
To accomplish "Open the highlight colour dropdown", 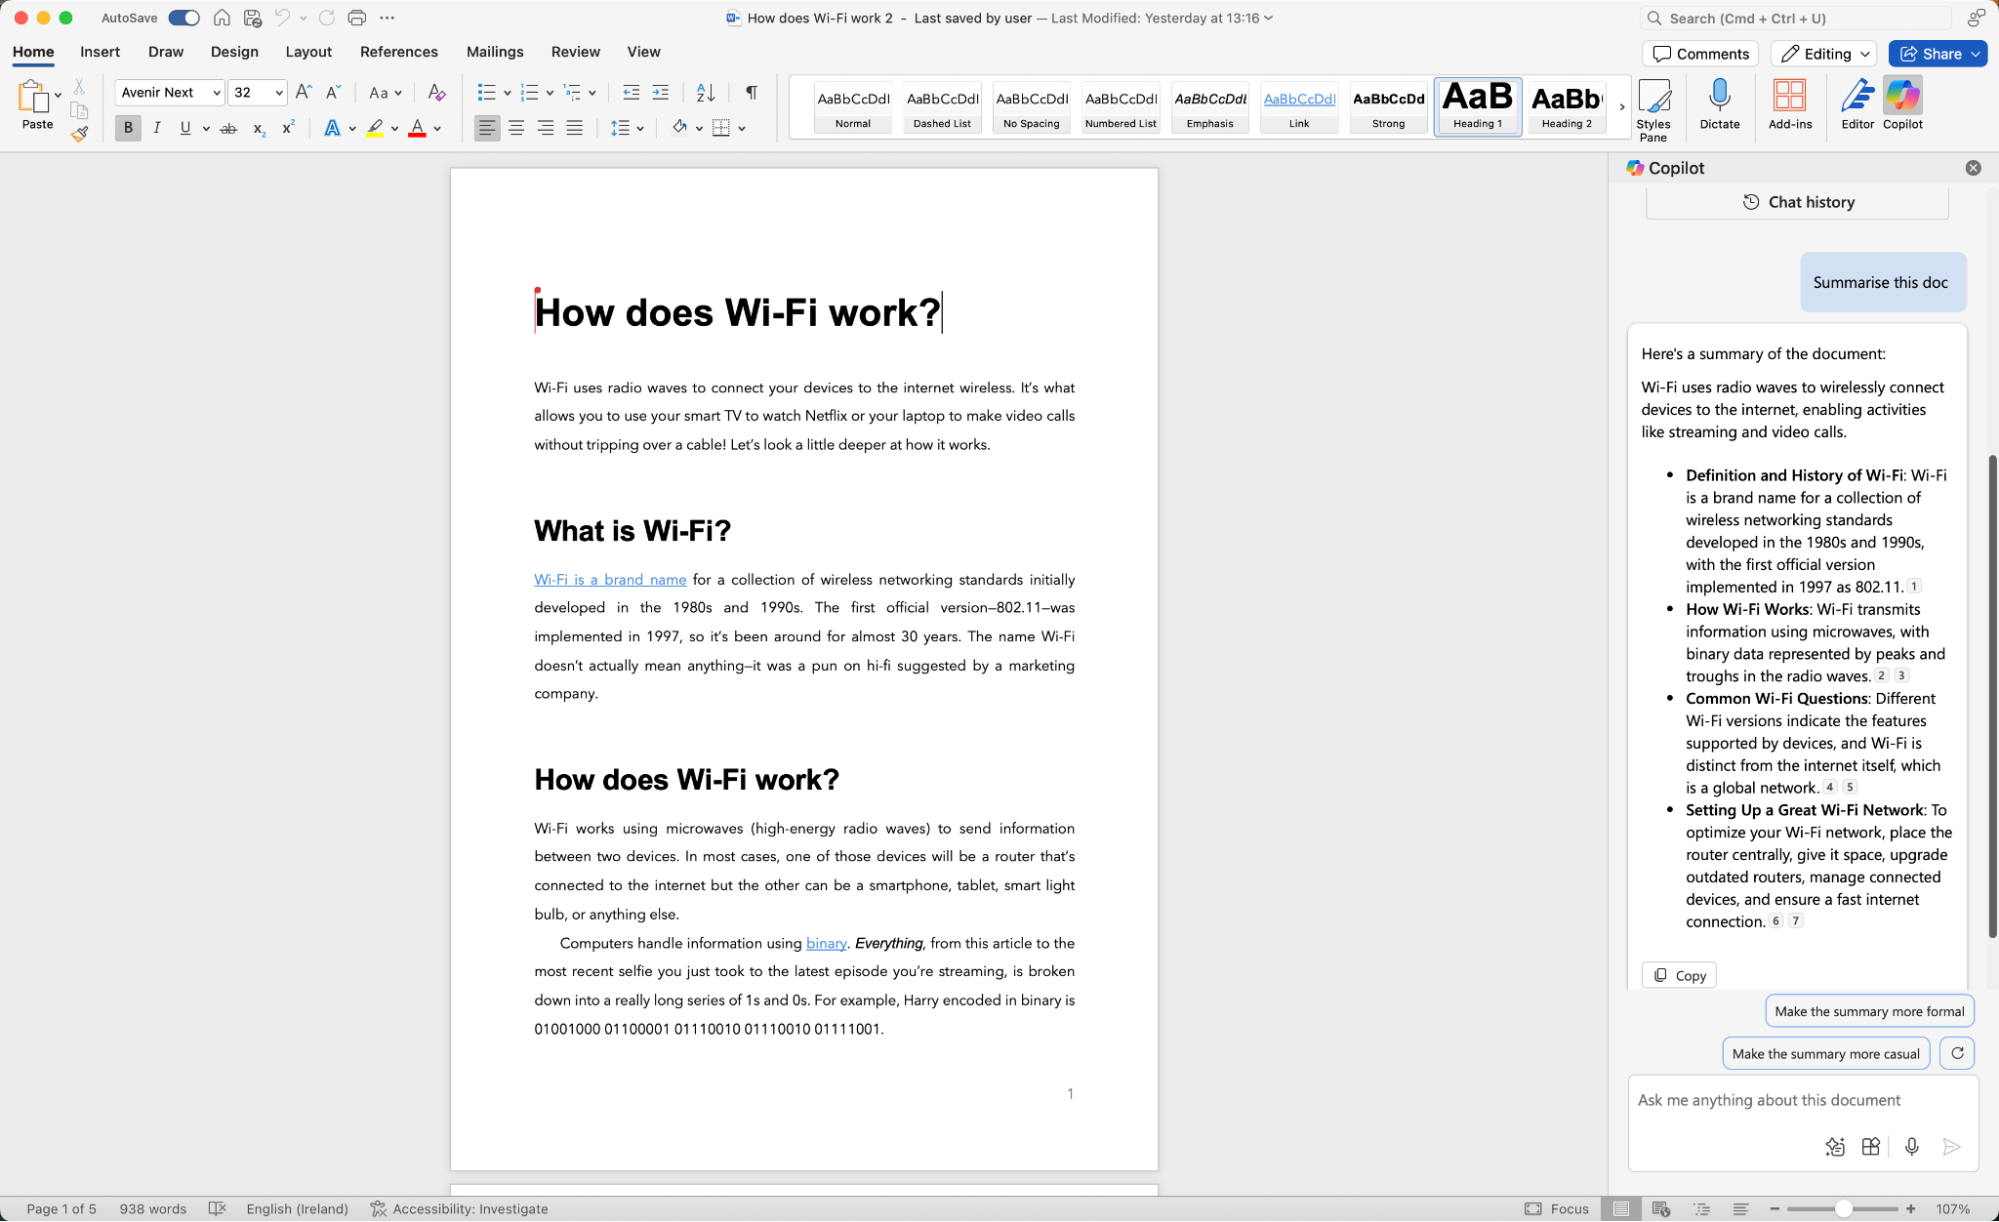I will point(393,128).
